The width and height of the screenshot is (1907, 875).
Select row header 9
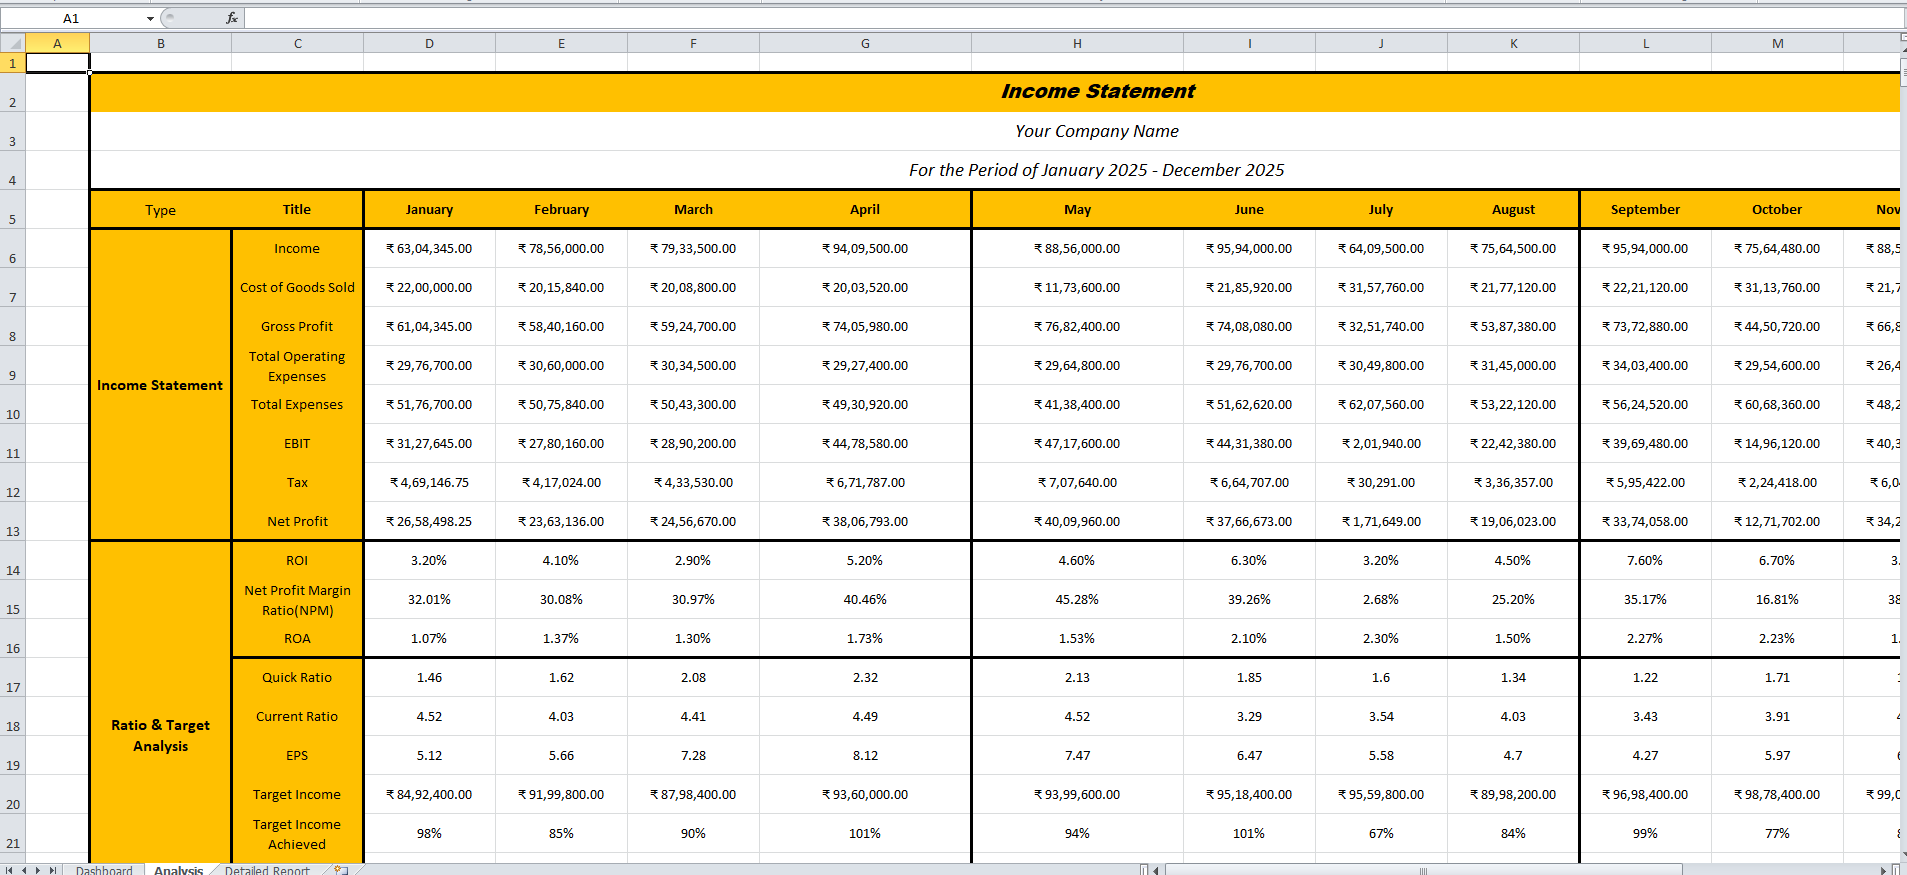pos(12,366)
